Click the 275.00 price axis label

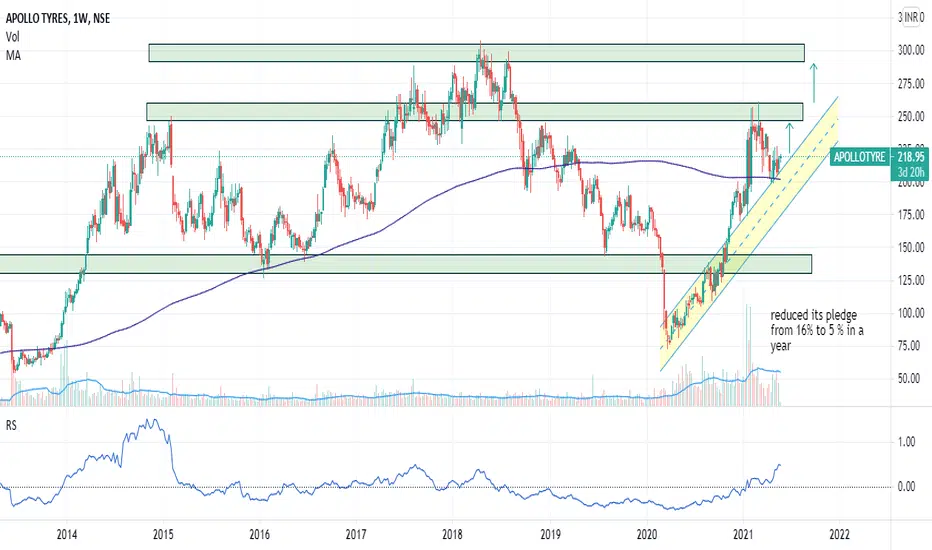point(911,84)
